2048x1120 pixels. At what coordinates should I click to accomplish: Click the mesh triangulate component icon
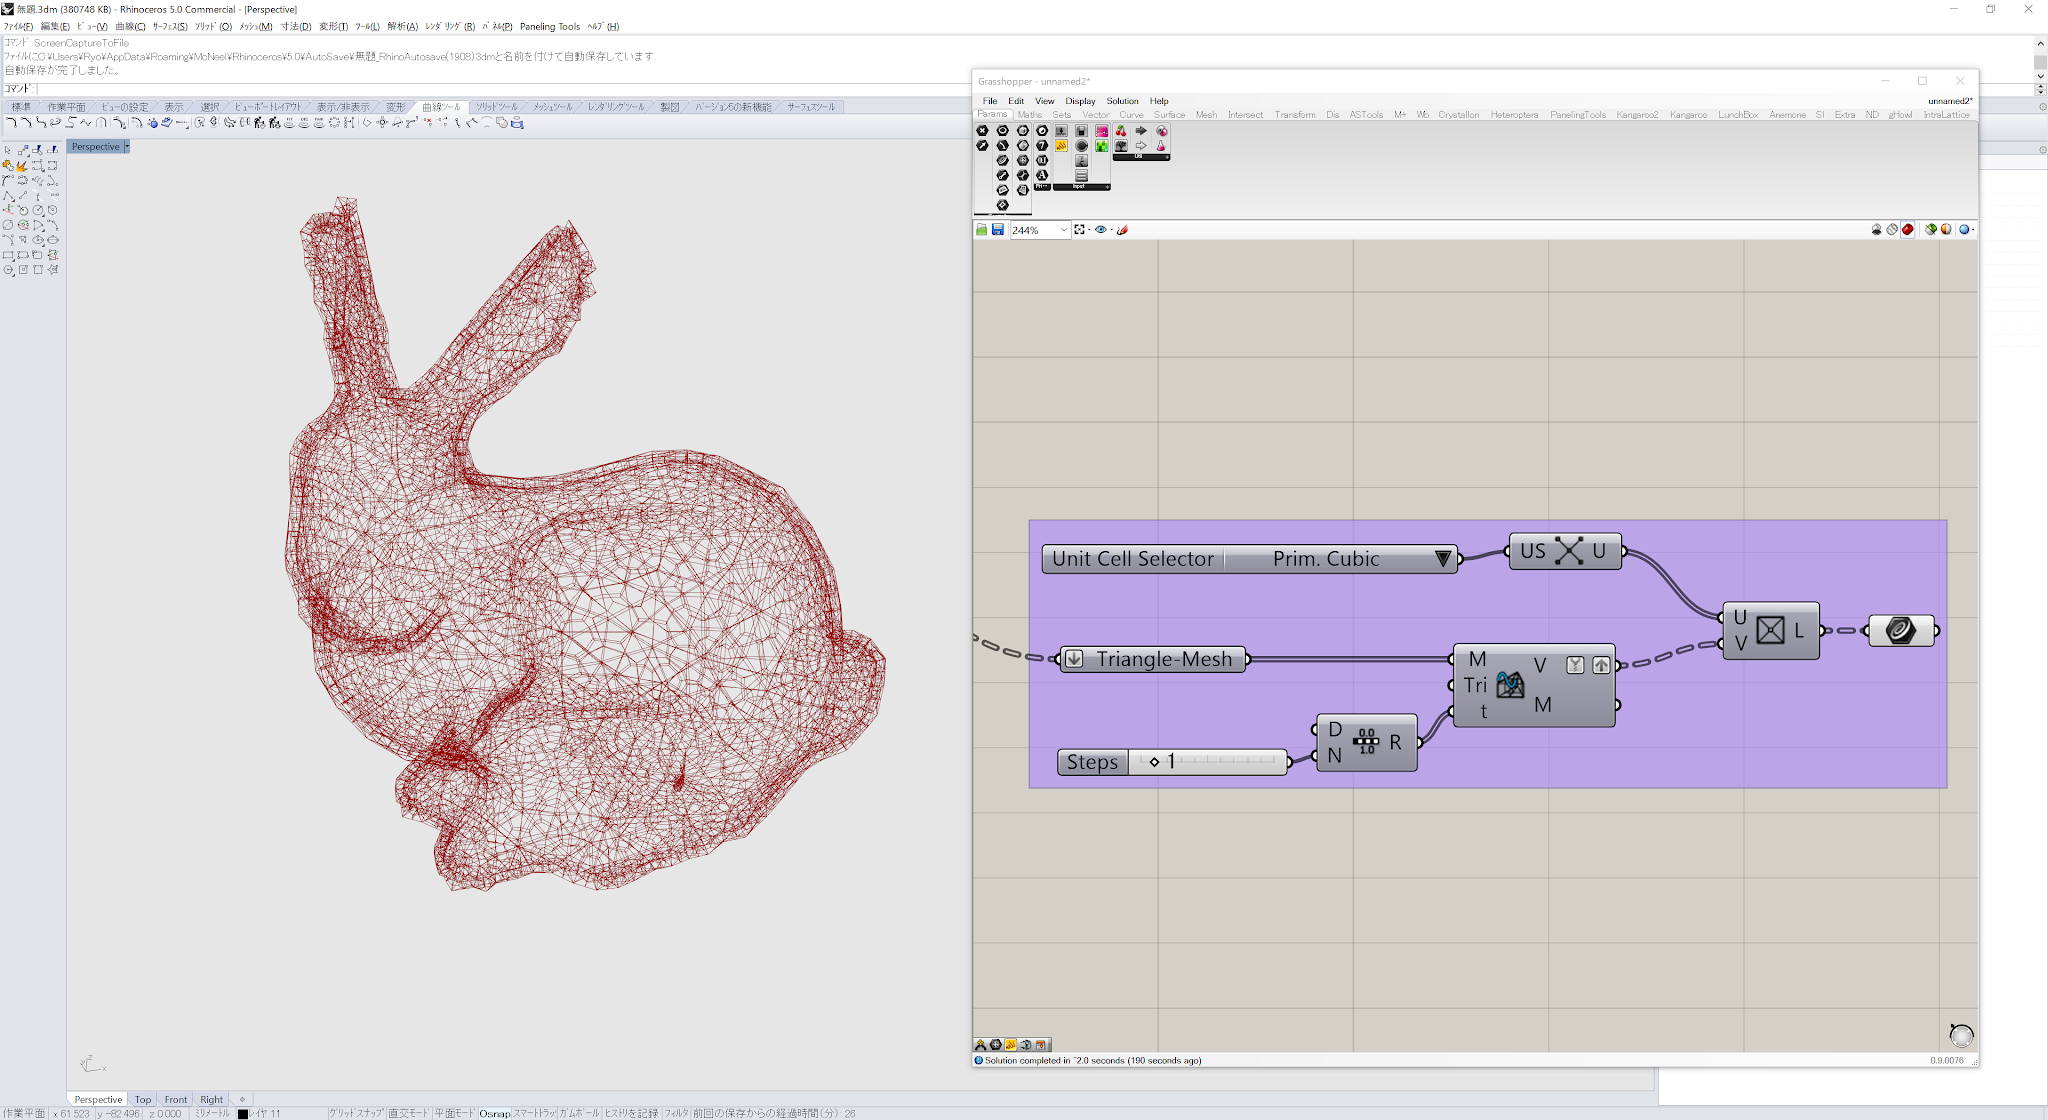click(1509, 685)
